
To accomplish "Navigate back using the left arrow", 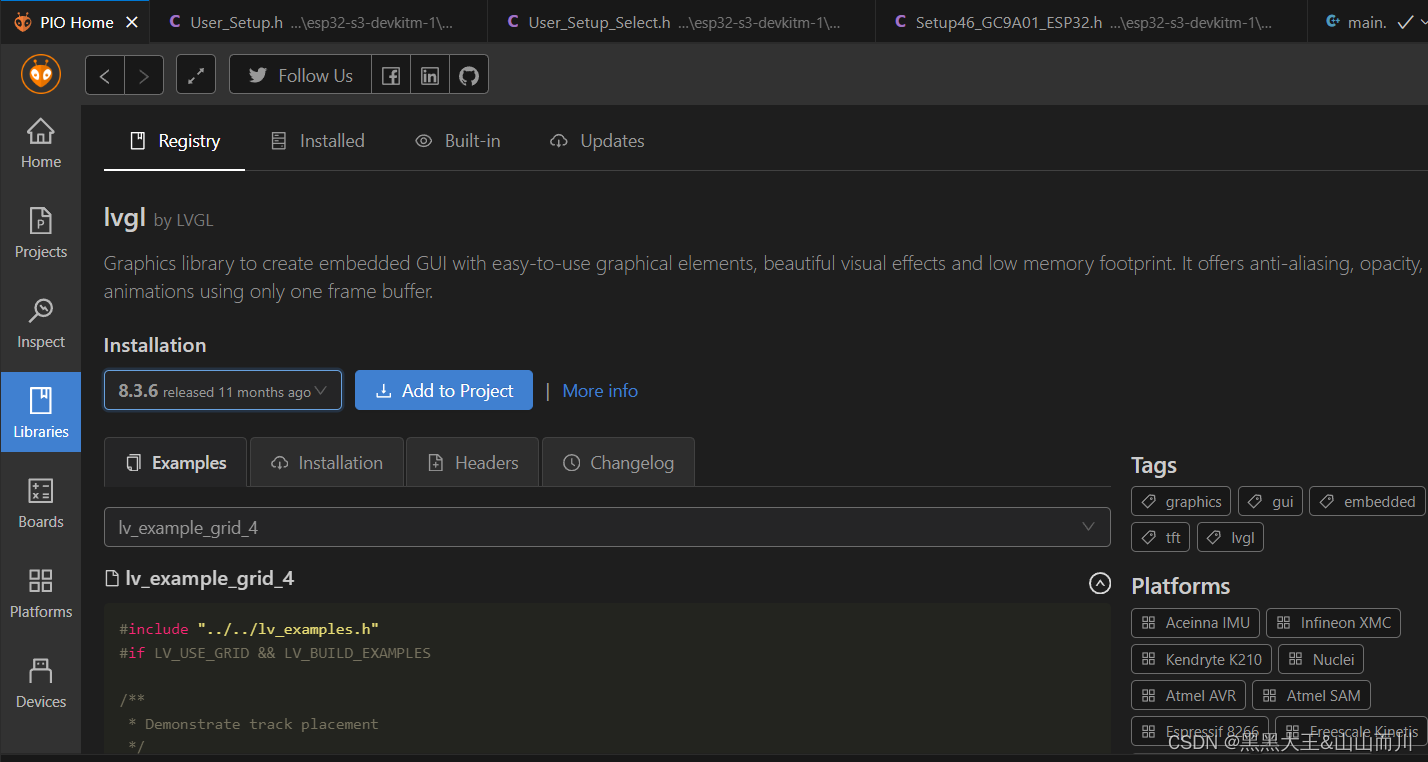I will point(104,74).
